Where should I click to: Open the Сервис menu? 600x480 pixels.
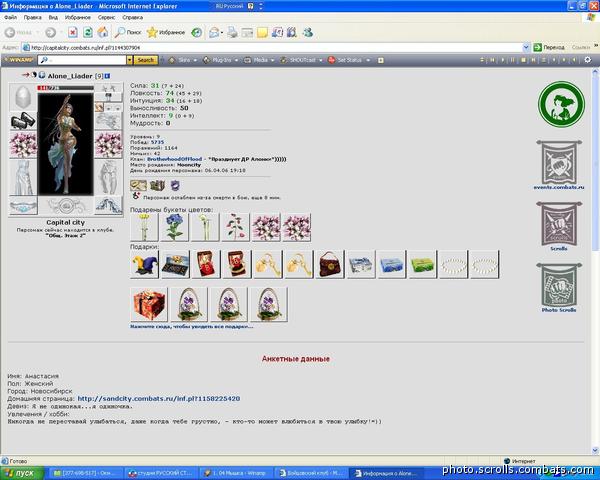[106, 18]
